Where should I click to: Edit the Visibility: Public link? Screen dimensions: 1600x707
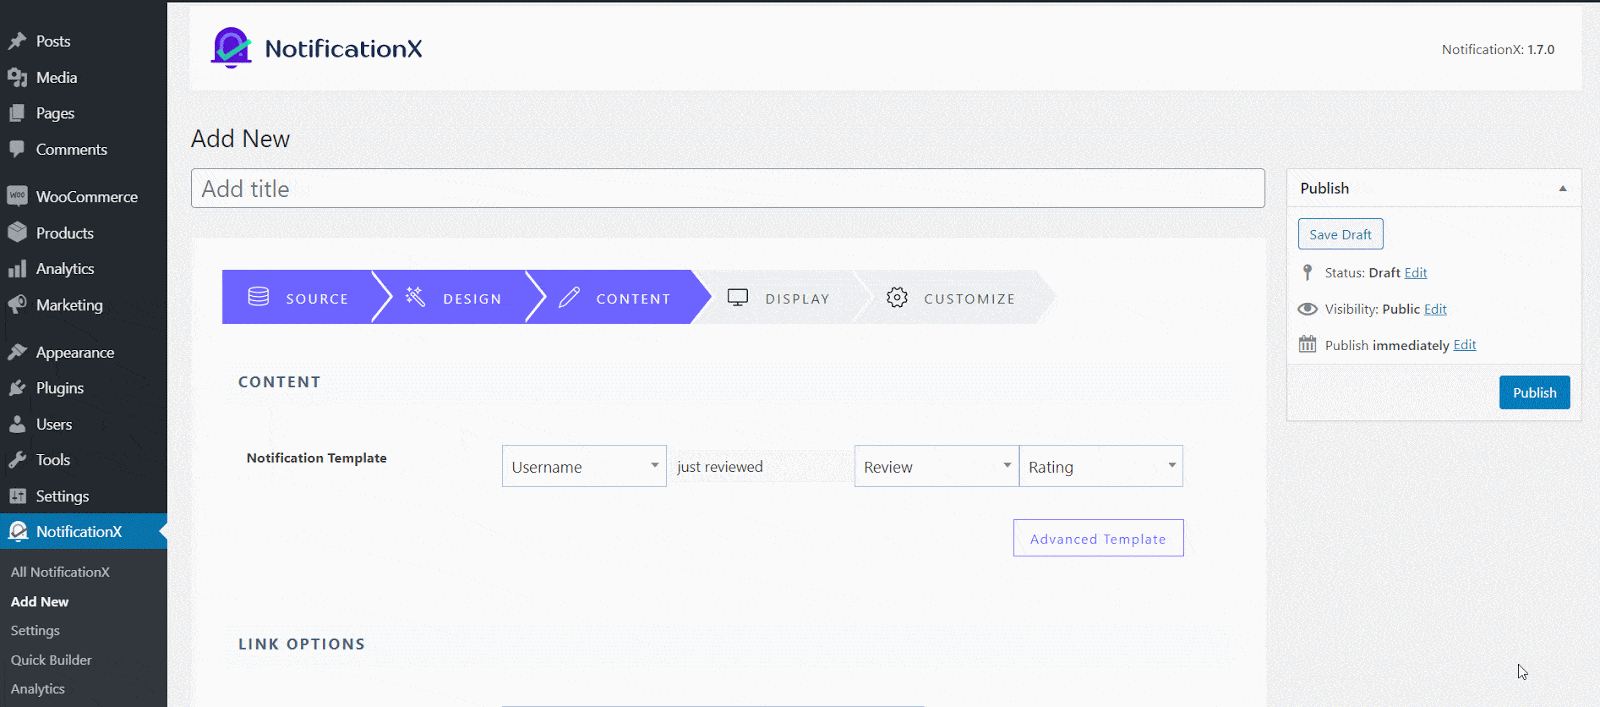pos(1435,309)
